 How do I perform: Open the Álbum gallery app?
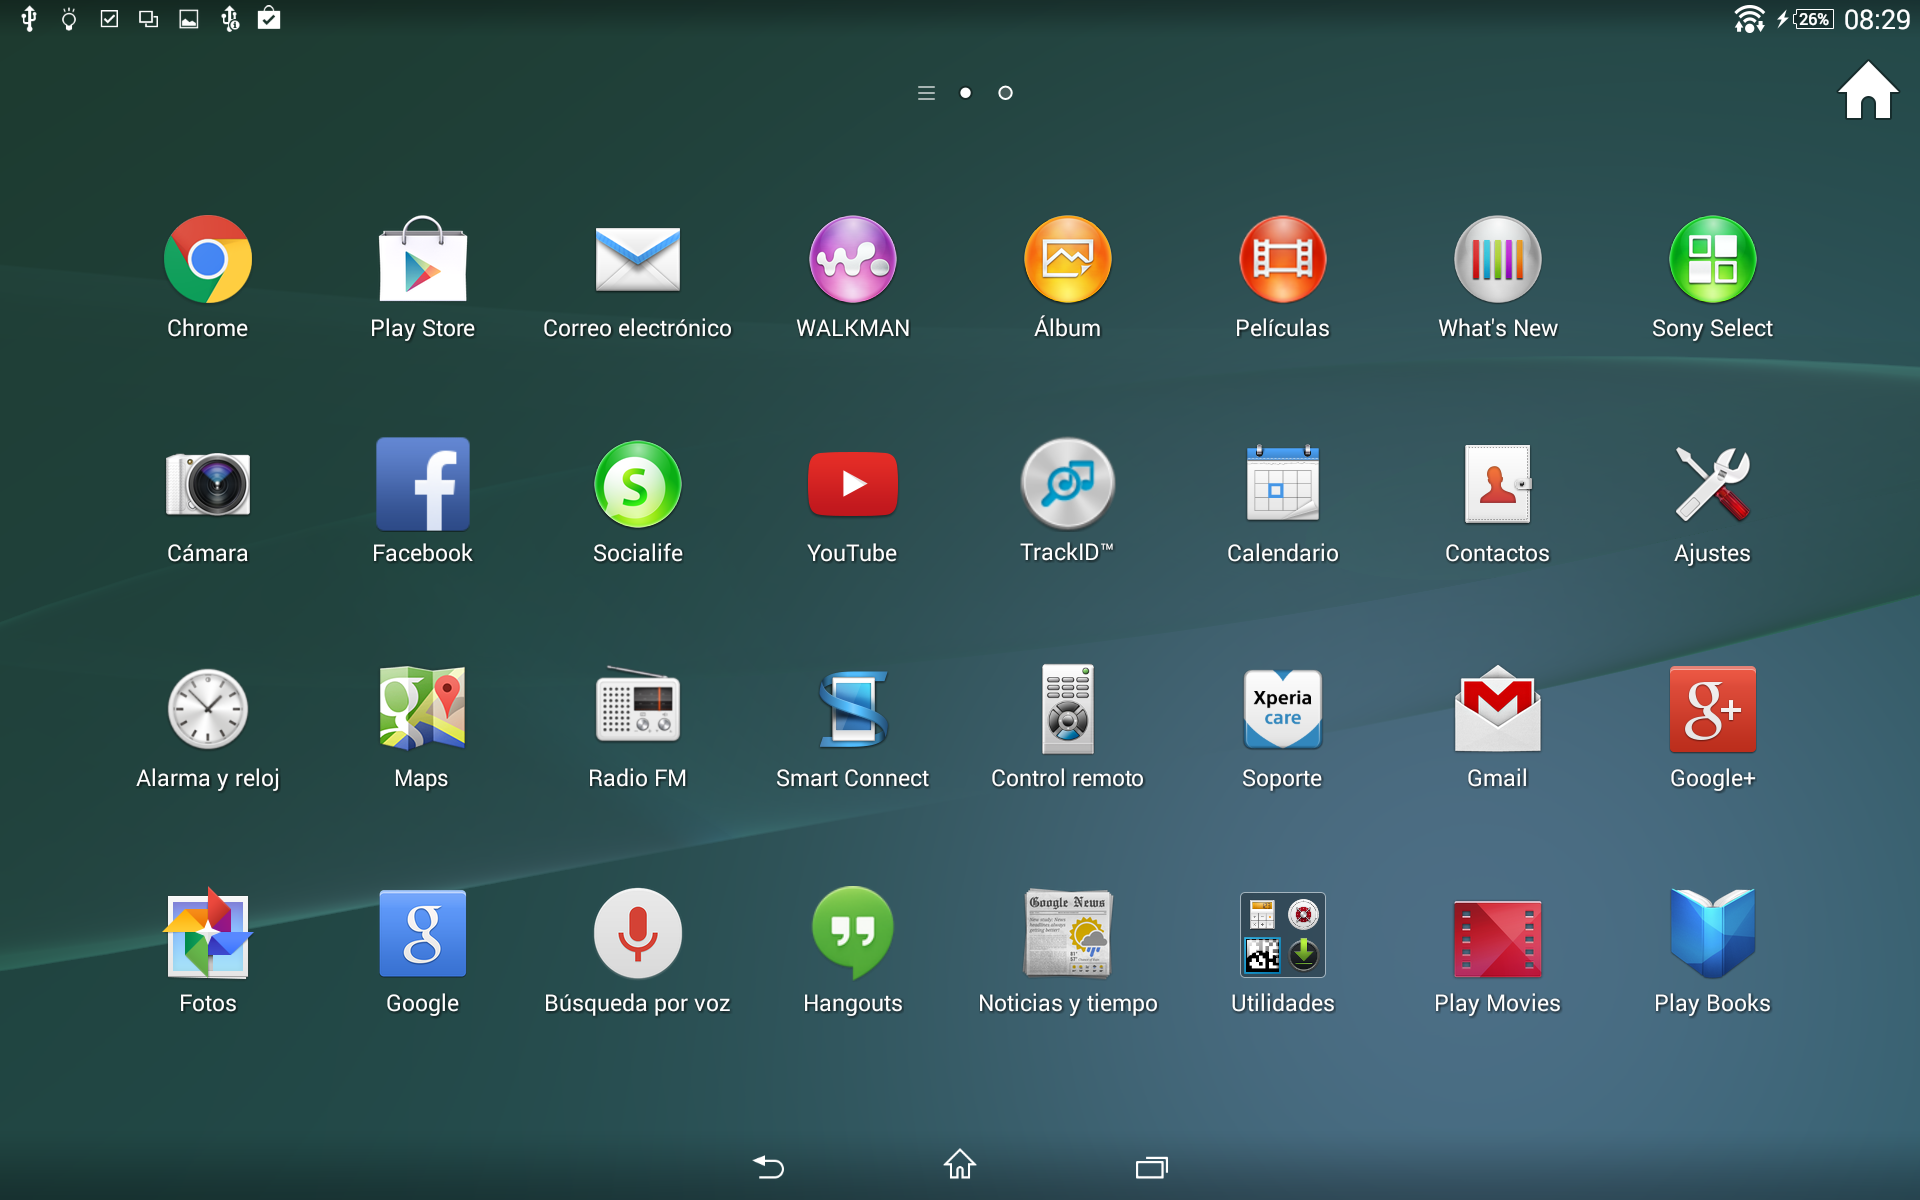pos(1067,260)
